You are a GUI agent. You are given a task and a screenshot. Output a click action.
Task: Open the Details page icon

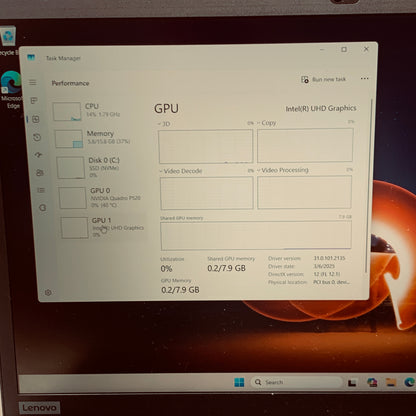[41, 190]
